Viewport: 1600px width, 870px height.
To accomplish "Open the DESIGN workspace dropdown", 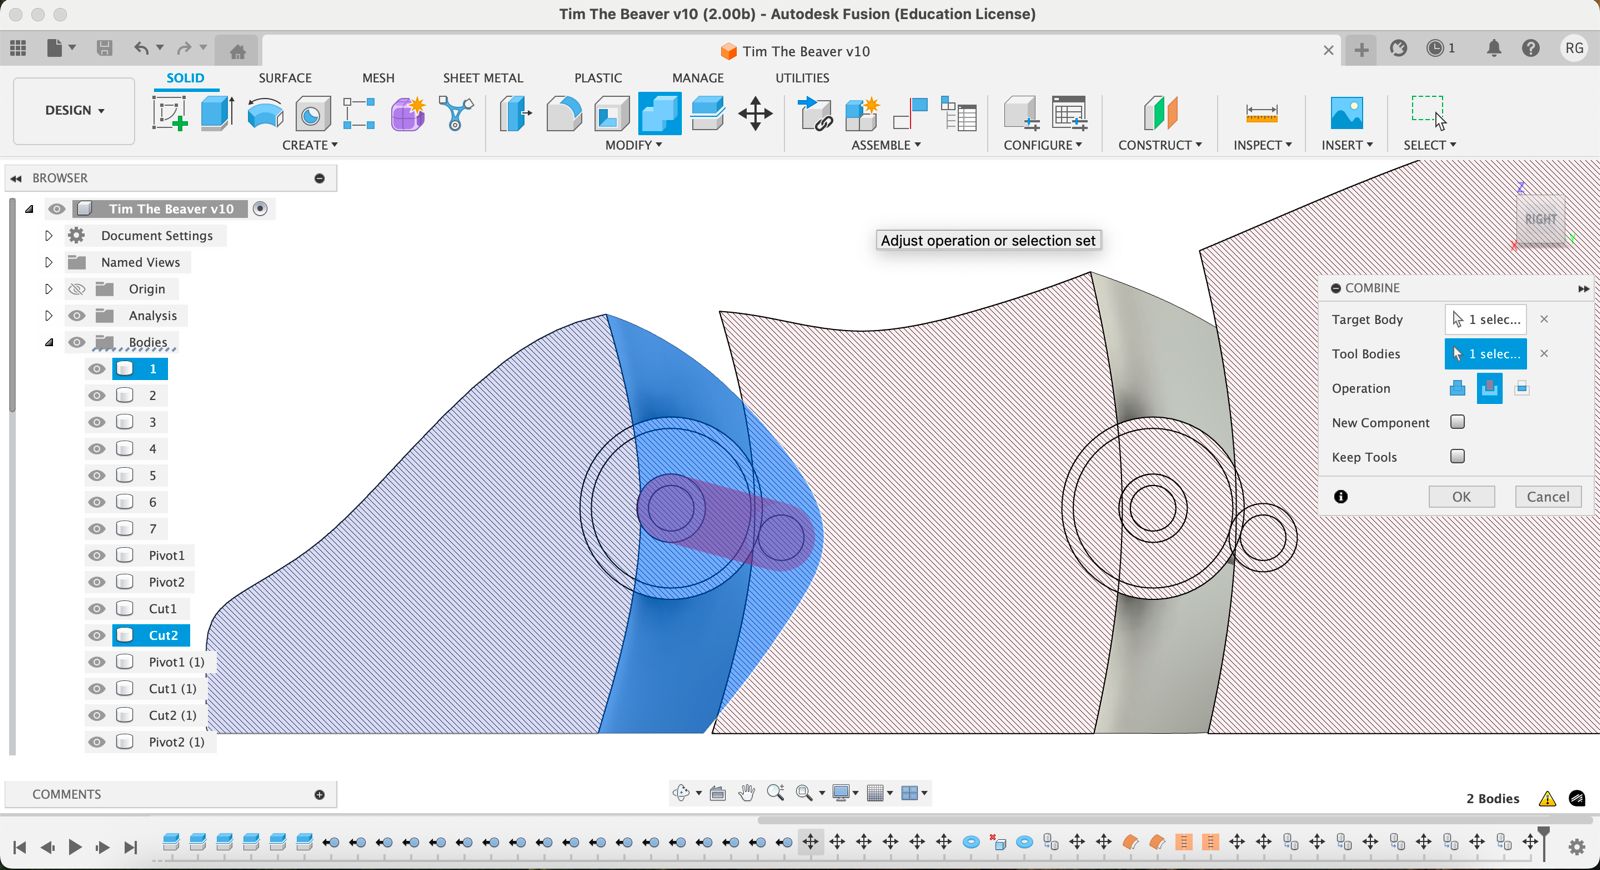I will 74,110.
